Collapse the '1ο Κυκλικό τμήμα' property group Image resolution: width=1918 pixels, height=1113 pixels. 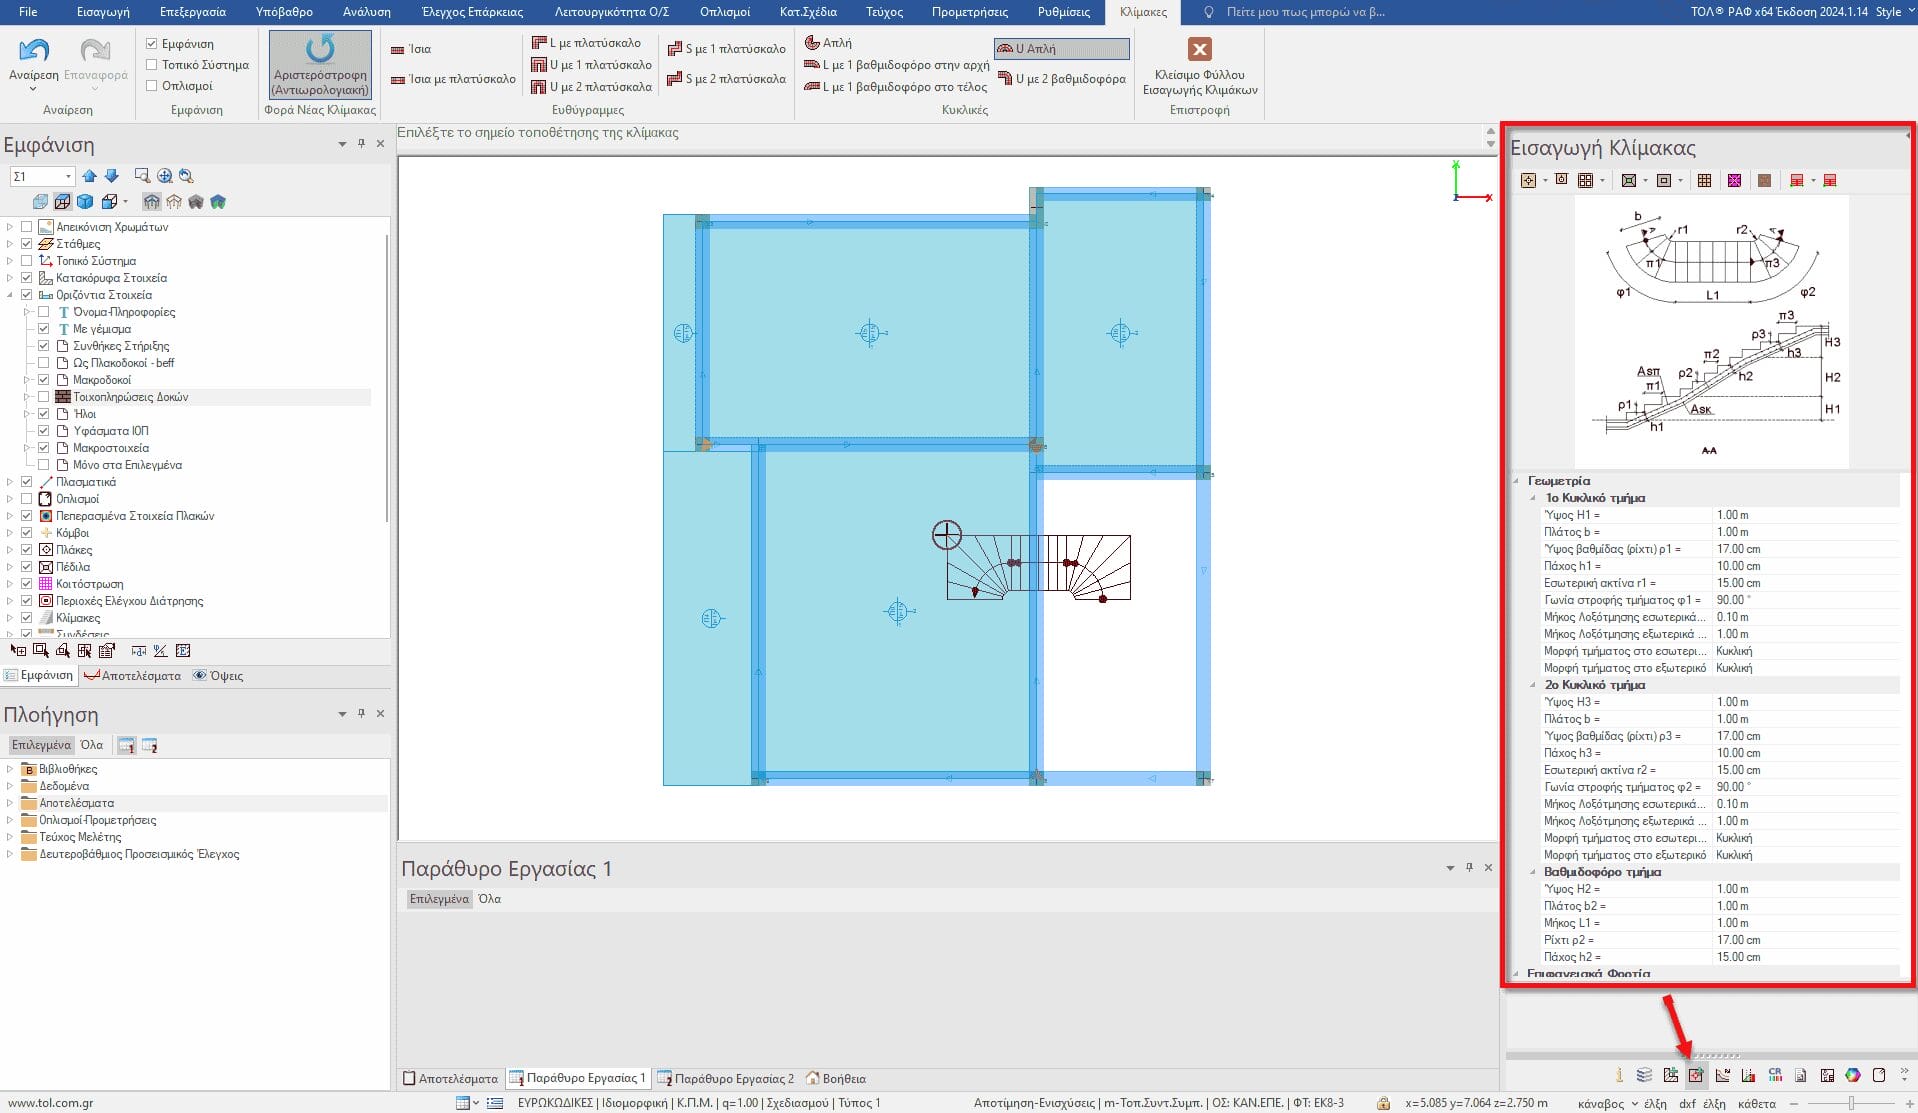[1533, 498]
